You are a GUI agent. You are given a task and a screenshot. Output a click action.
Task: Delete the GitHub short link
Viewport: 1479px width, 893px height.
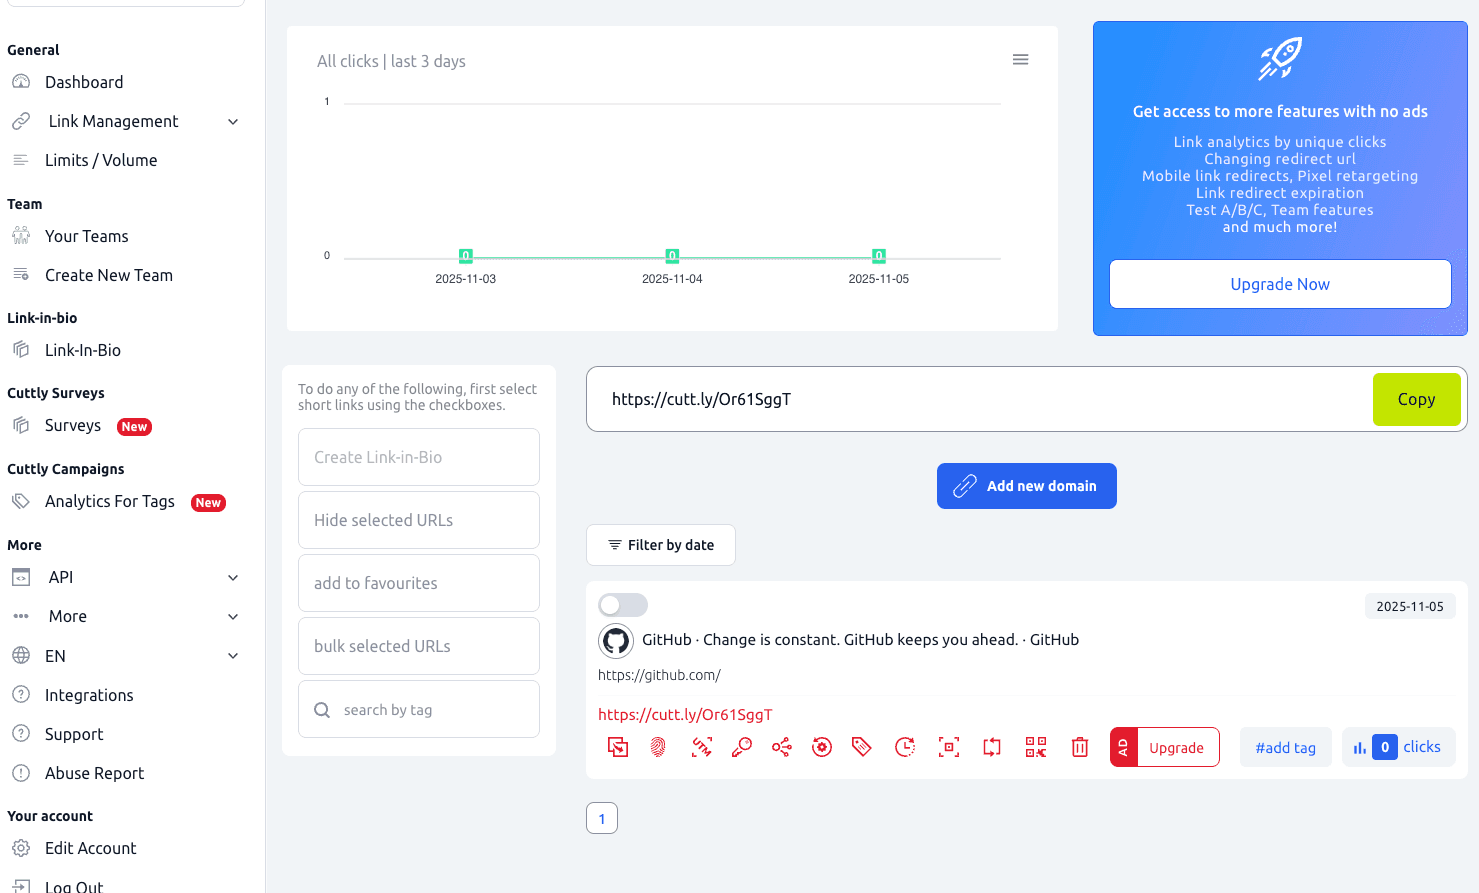point(1080,747)
